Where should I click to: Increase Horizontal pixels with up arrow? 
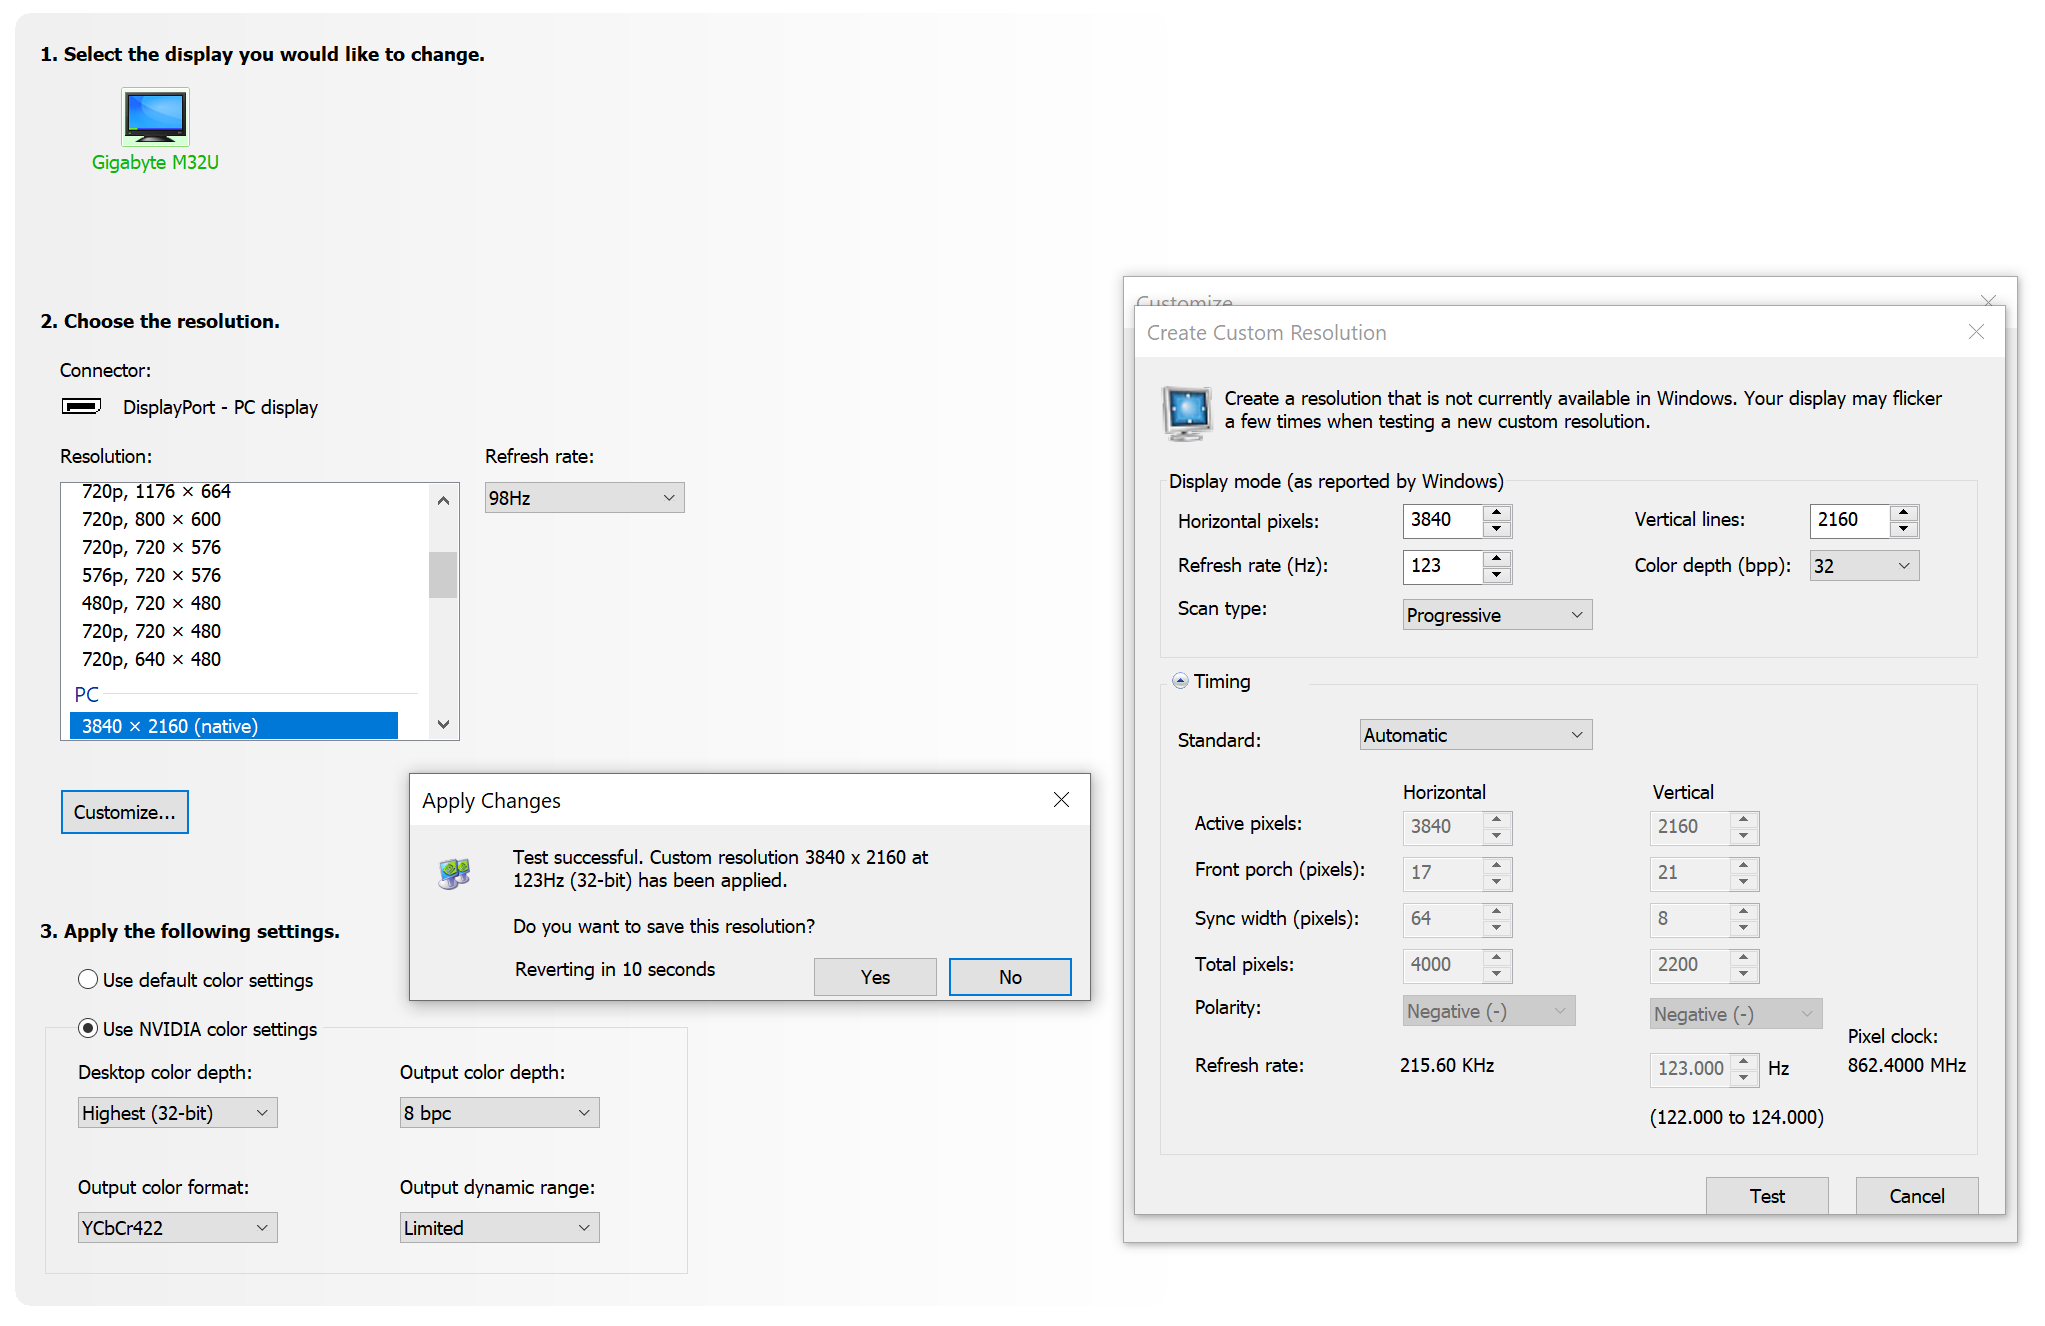(1496, 512)
